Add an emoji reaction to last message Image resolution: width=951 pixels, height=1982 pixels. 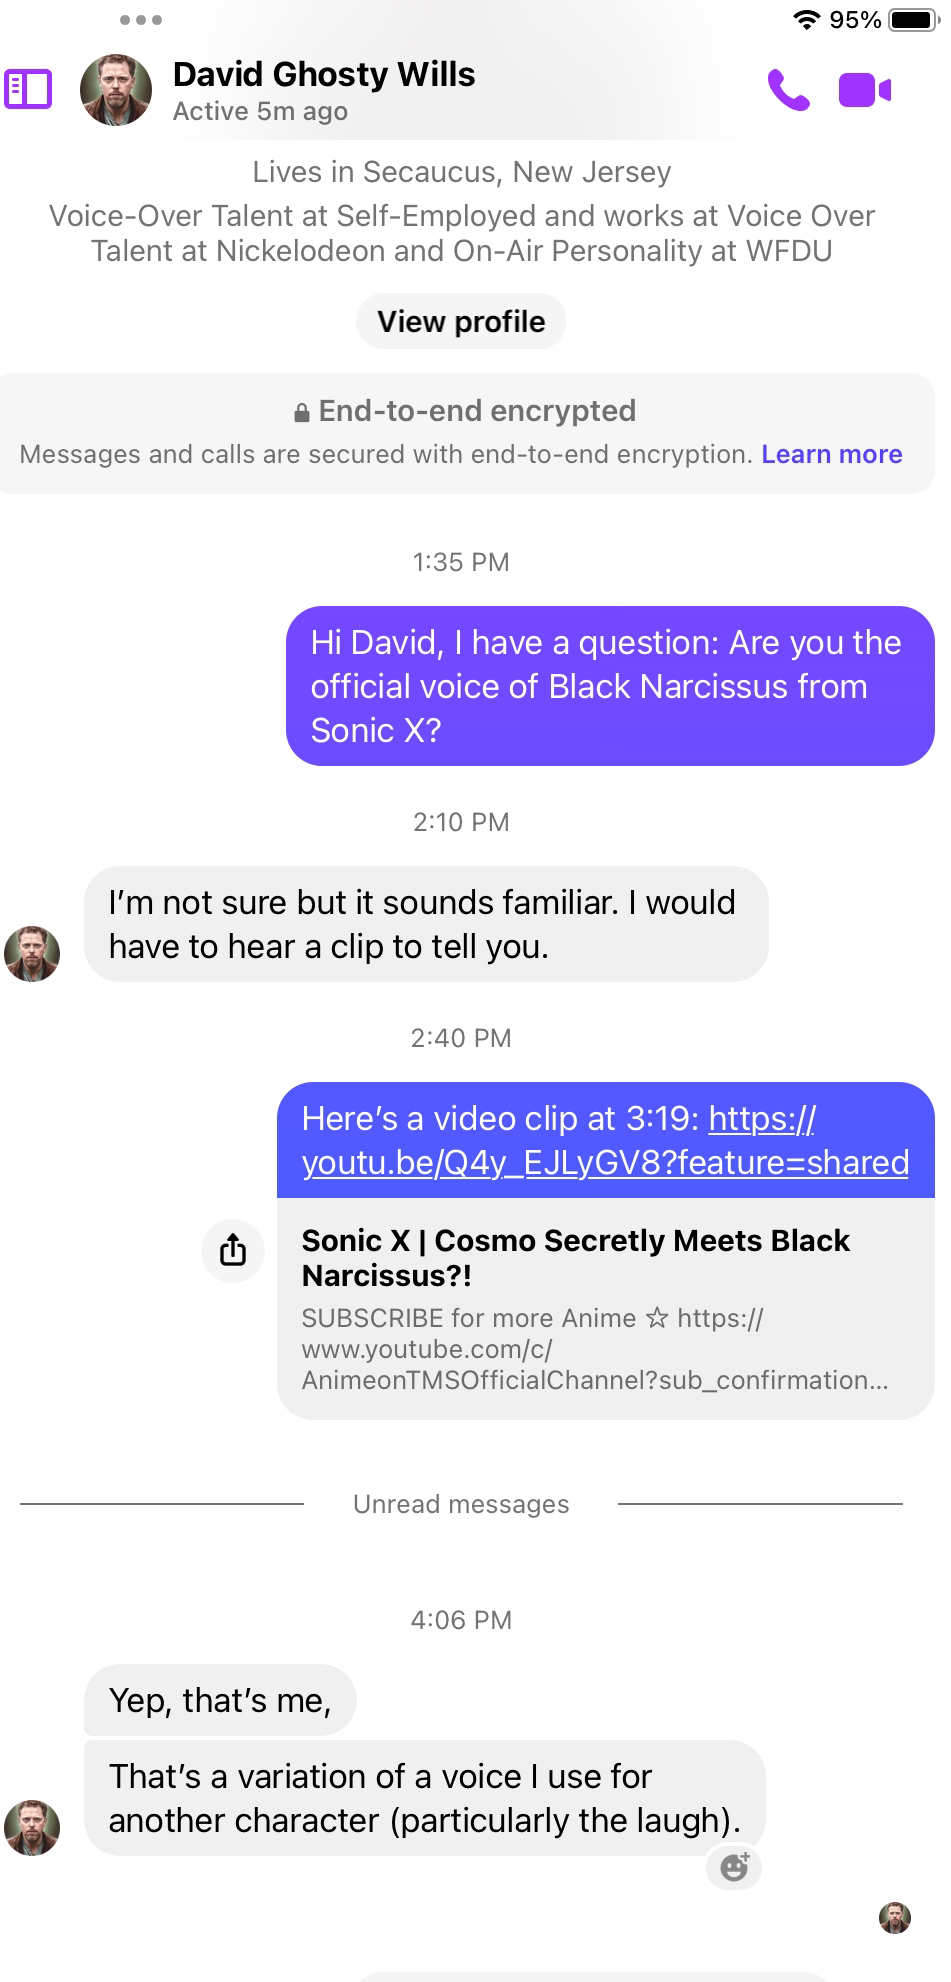tap(734, 1866)
